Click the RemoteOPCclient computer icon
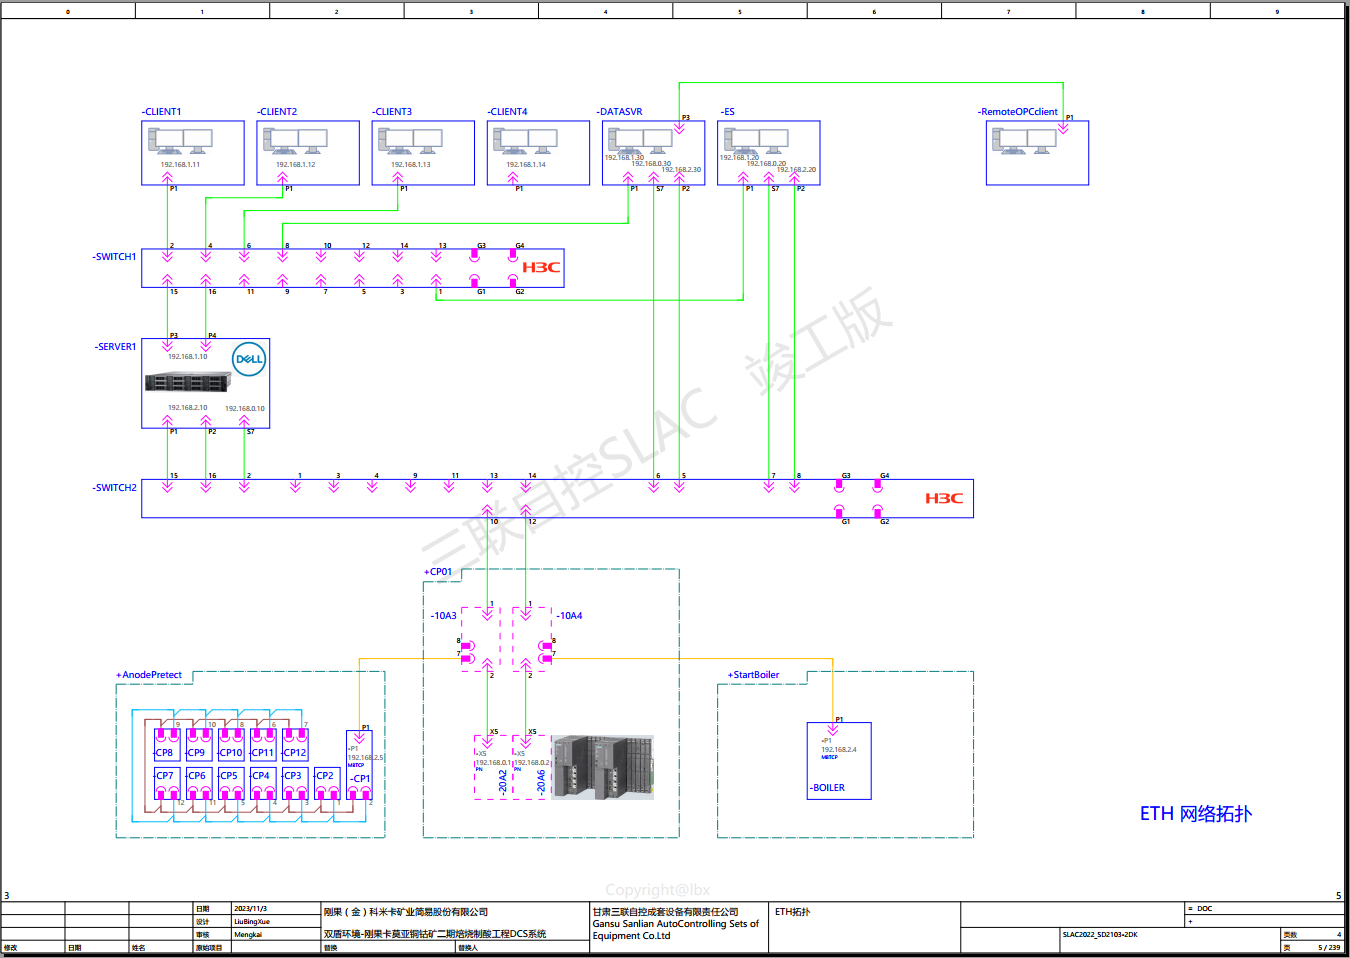 (1024, 141)
